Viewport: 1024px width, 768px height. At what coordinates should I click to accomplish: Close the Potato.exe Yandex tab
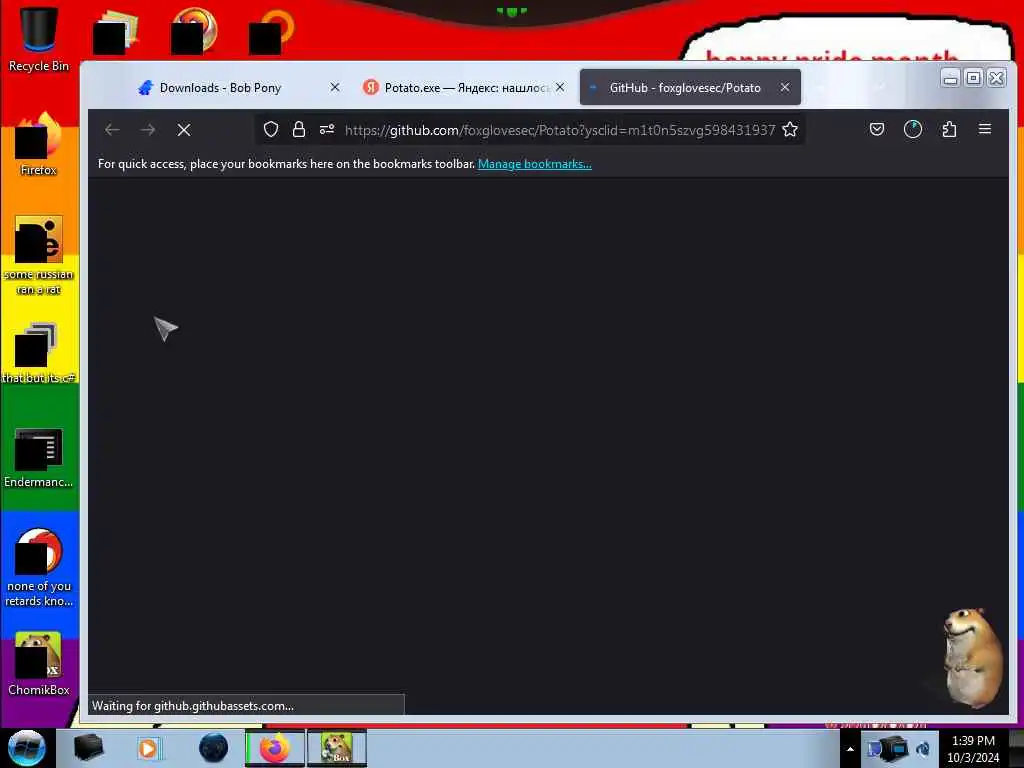560,88
